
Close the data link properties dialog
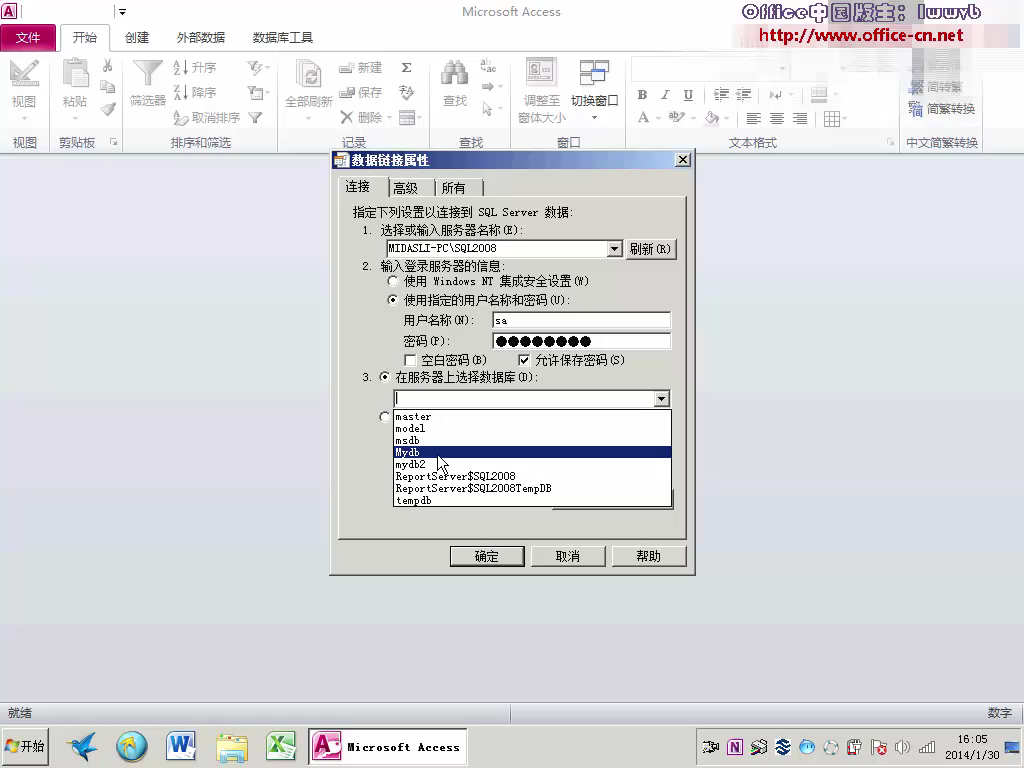[682, 160]
